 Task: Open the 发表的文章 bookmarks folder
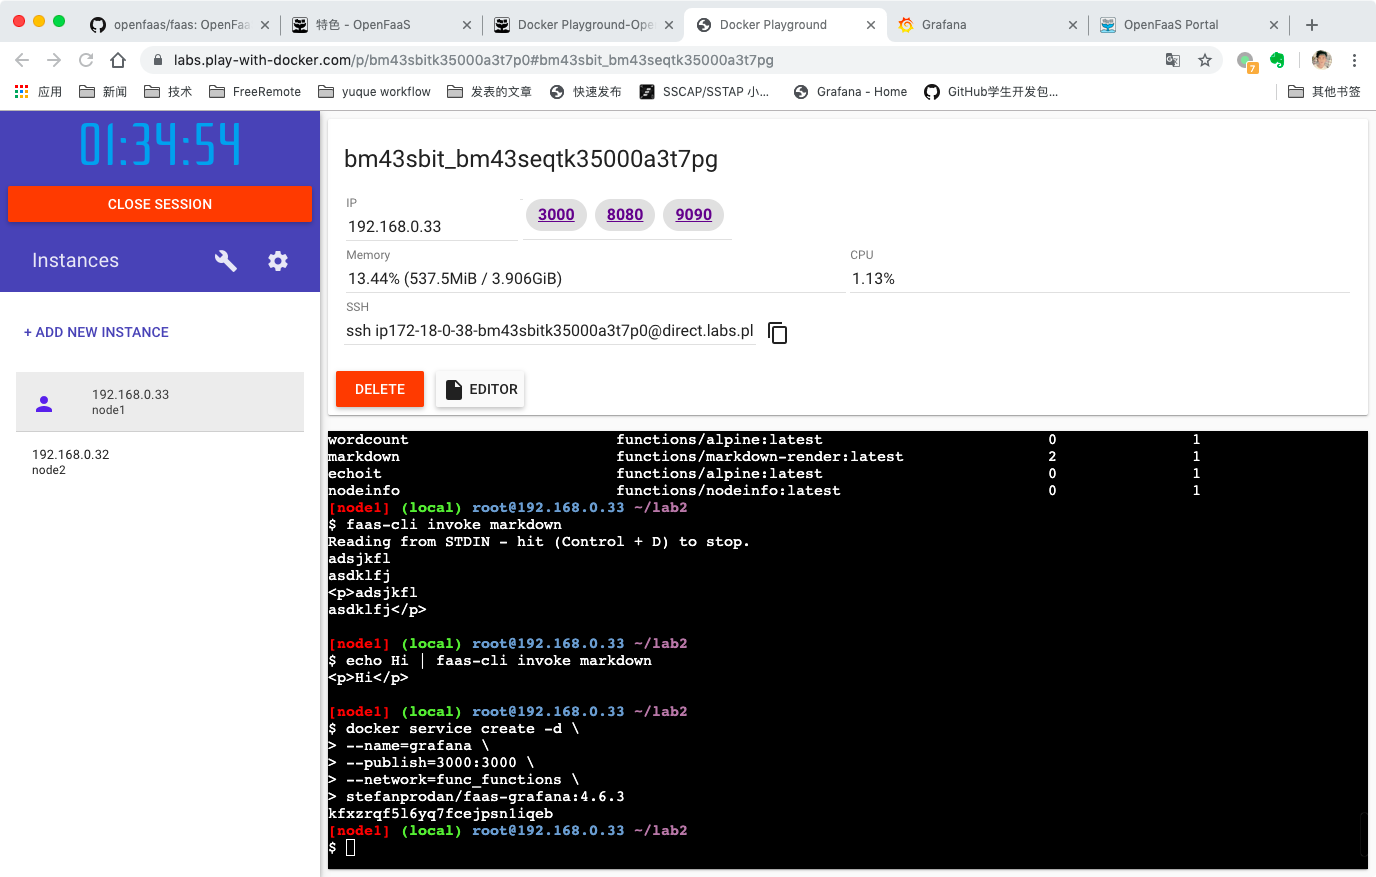click(489, 91)
